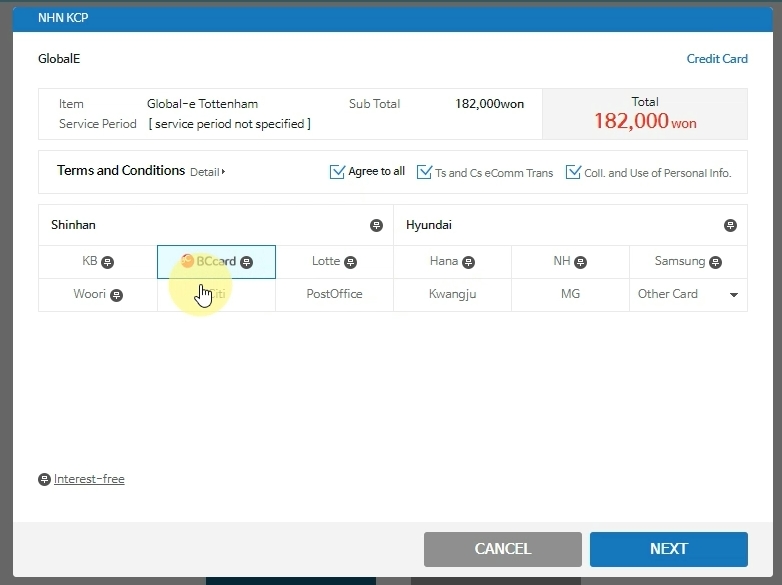Click the interest-free icon beside KB
This screenshot has width=782, height=585.
coord(107,262)
